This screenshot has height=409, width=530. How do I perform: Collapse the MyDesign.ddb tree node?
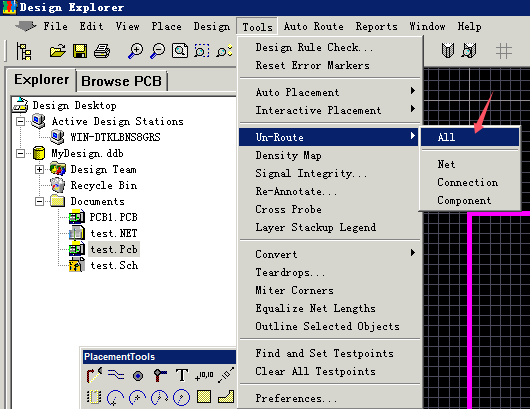20,153
